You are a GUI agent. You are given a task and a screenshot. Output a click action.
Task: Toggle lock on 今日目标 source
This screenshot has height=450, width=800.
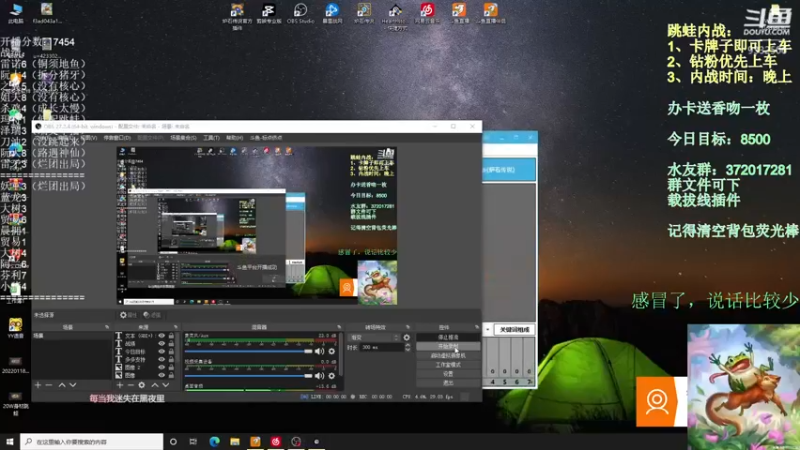click(x=171, y=351)
